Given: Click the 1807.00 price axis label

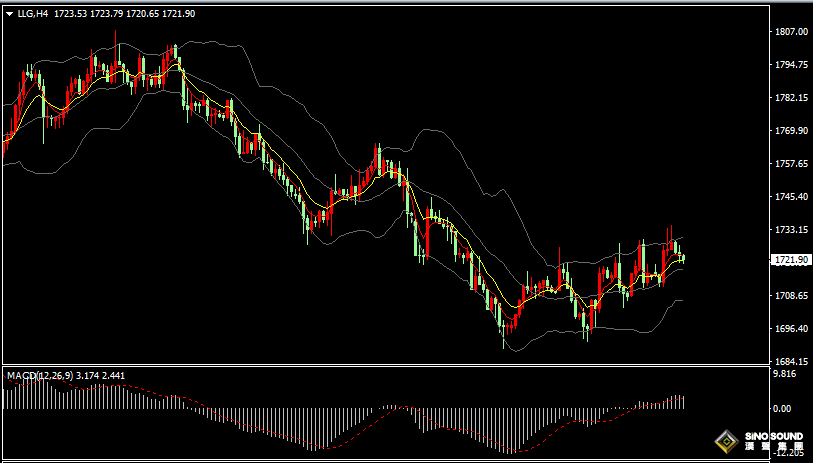Looking at the screenshot, I should tap(790, 32).
